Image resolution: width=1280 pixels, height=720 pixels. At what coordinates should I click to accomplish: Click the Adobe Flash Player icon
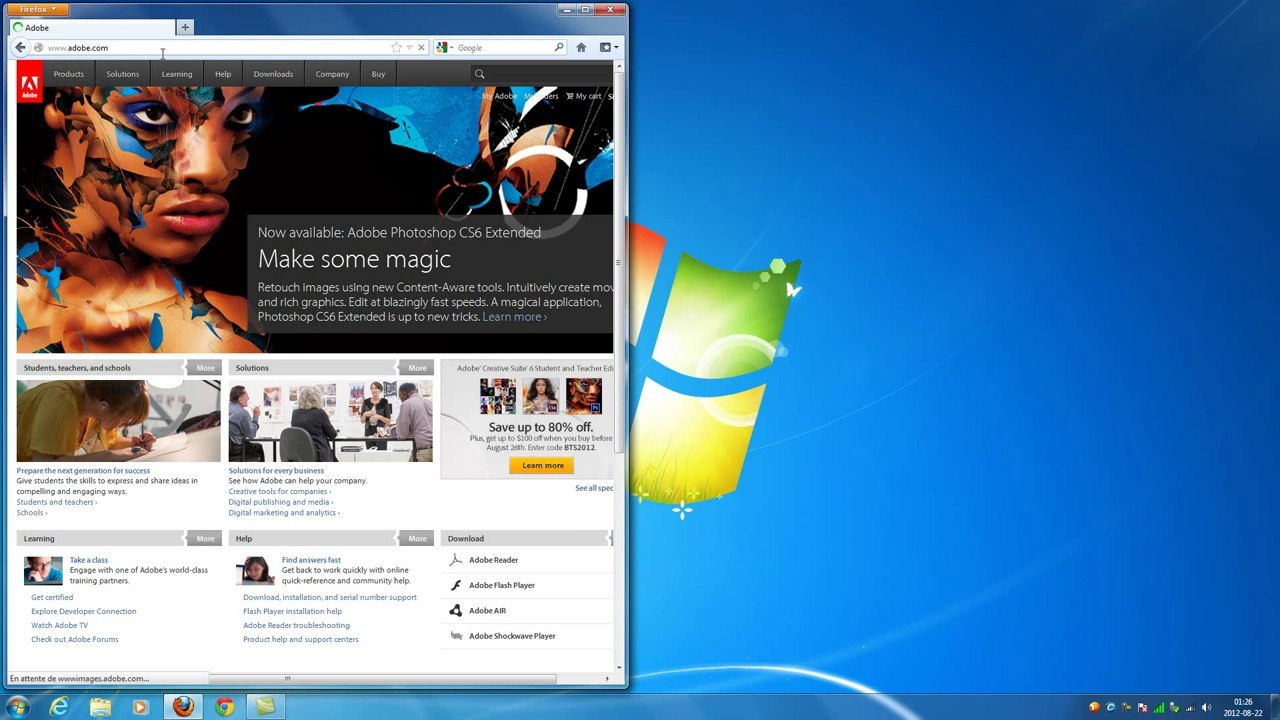click(x=456, y=585)
